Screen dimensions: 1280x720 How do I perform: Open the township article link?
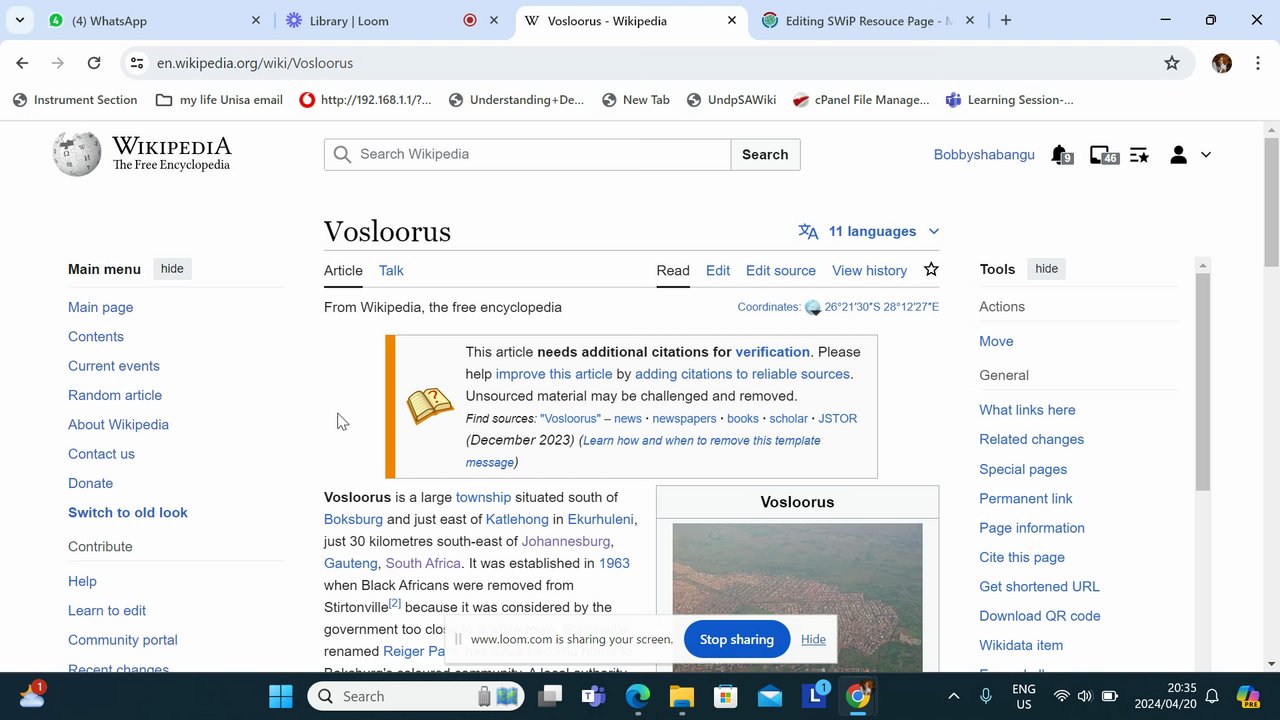tap(483, 497)
